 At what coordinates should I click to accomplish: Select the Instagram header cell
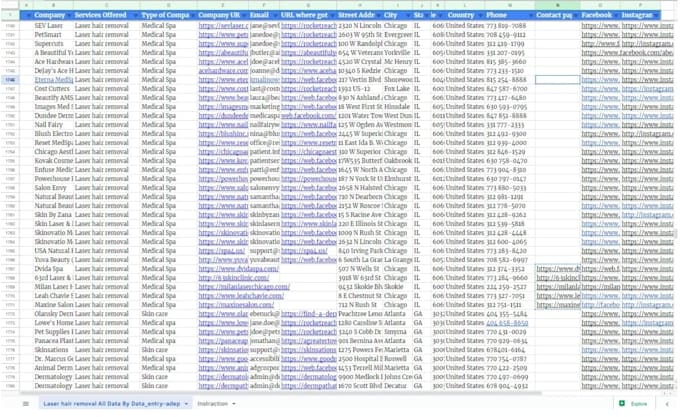point(641,15)
